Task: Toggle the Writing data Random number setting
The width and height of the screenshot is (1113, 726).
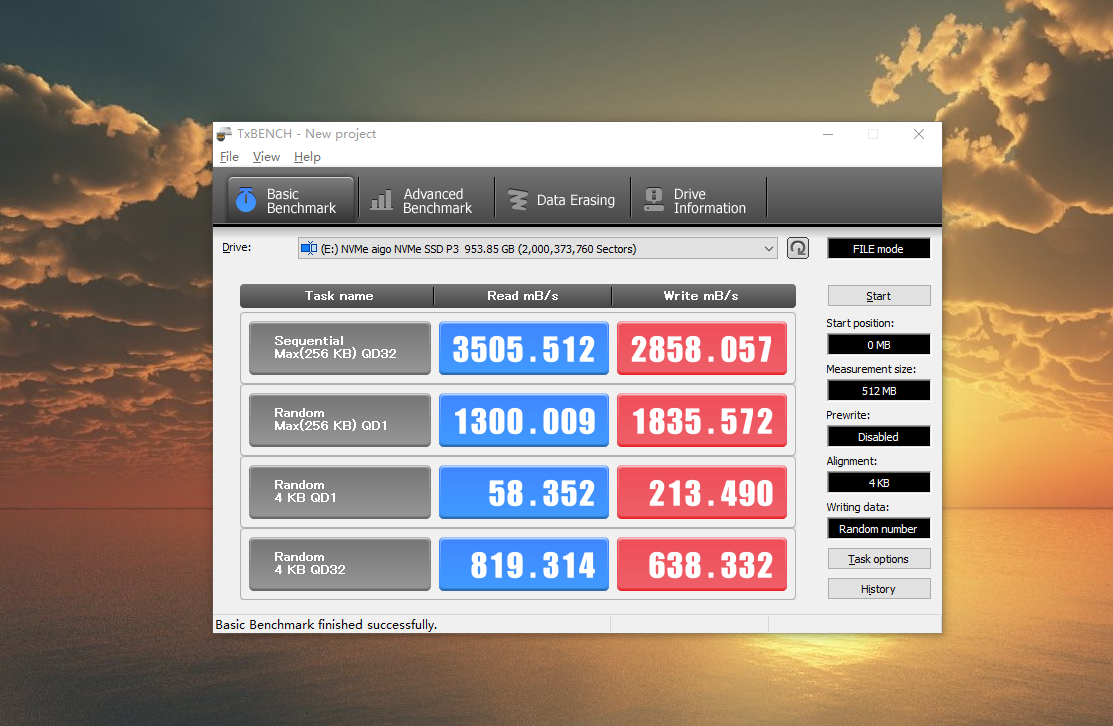Action: [879, 529]
